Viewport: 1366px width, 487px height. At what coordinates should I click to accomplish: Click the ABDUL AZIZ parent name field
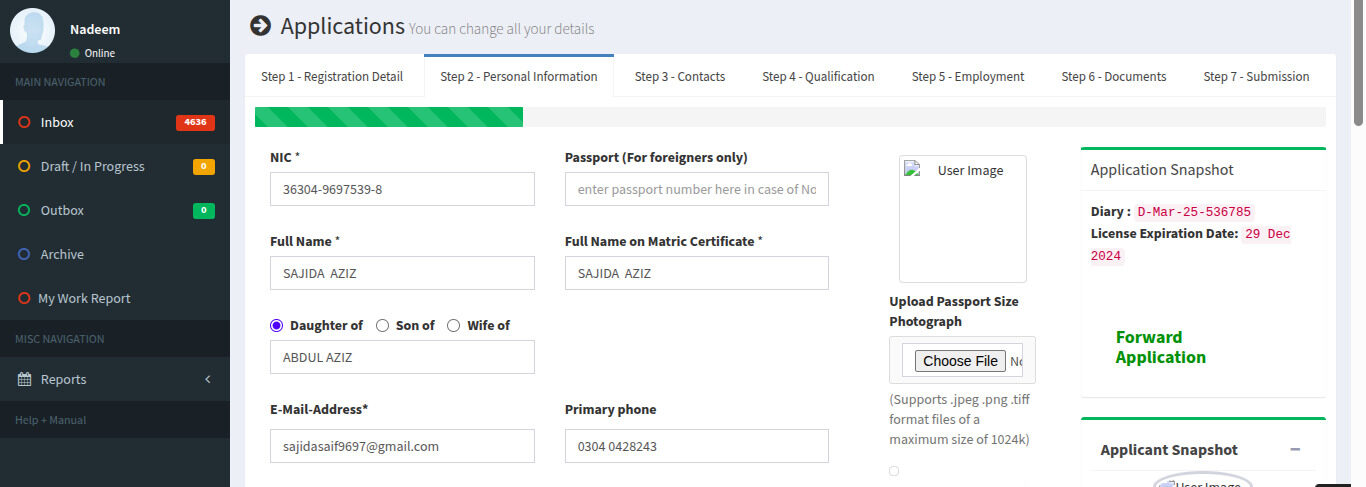pyautogui.click(x=402, y=357)
